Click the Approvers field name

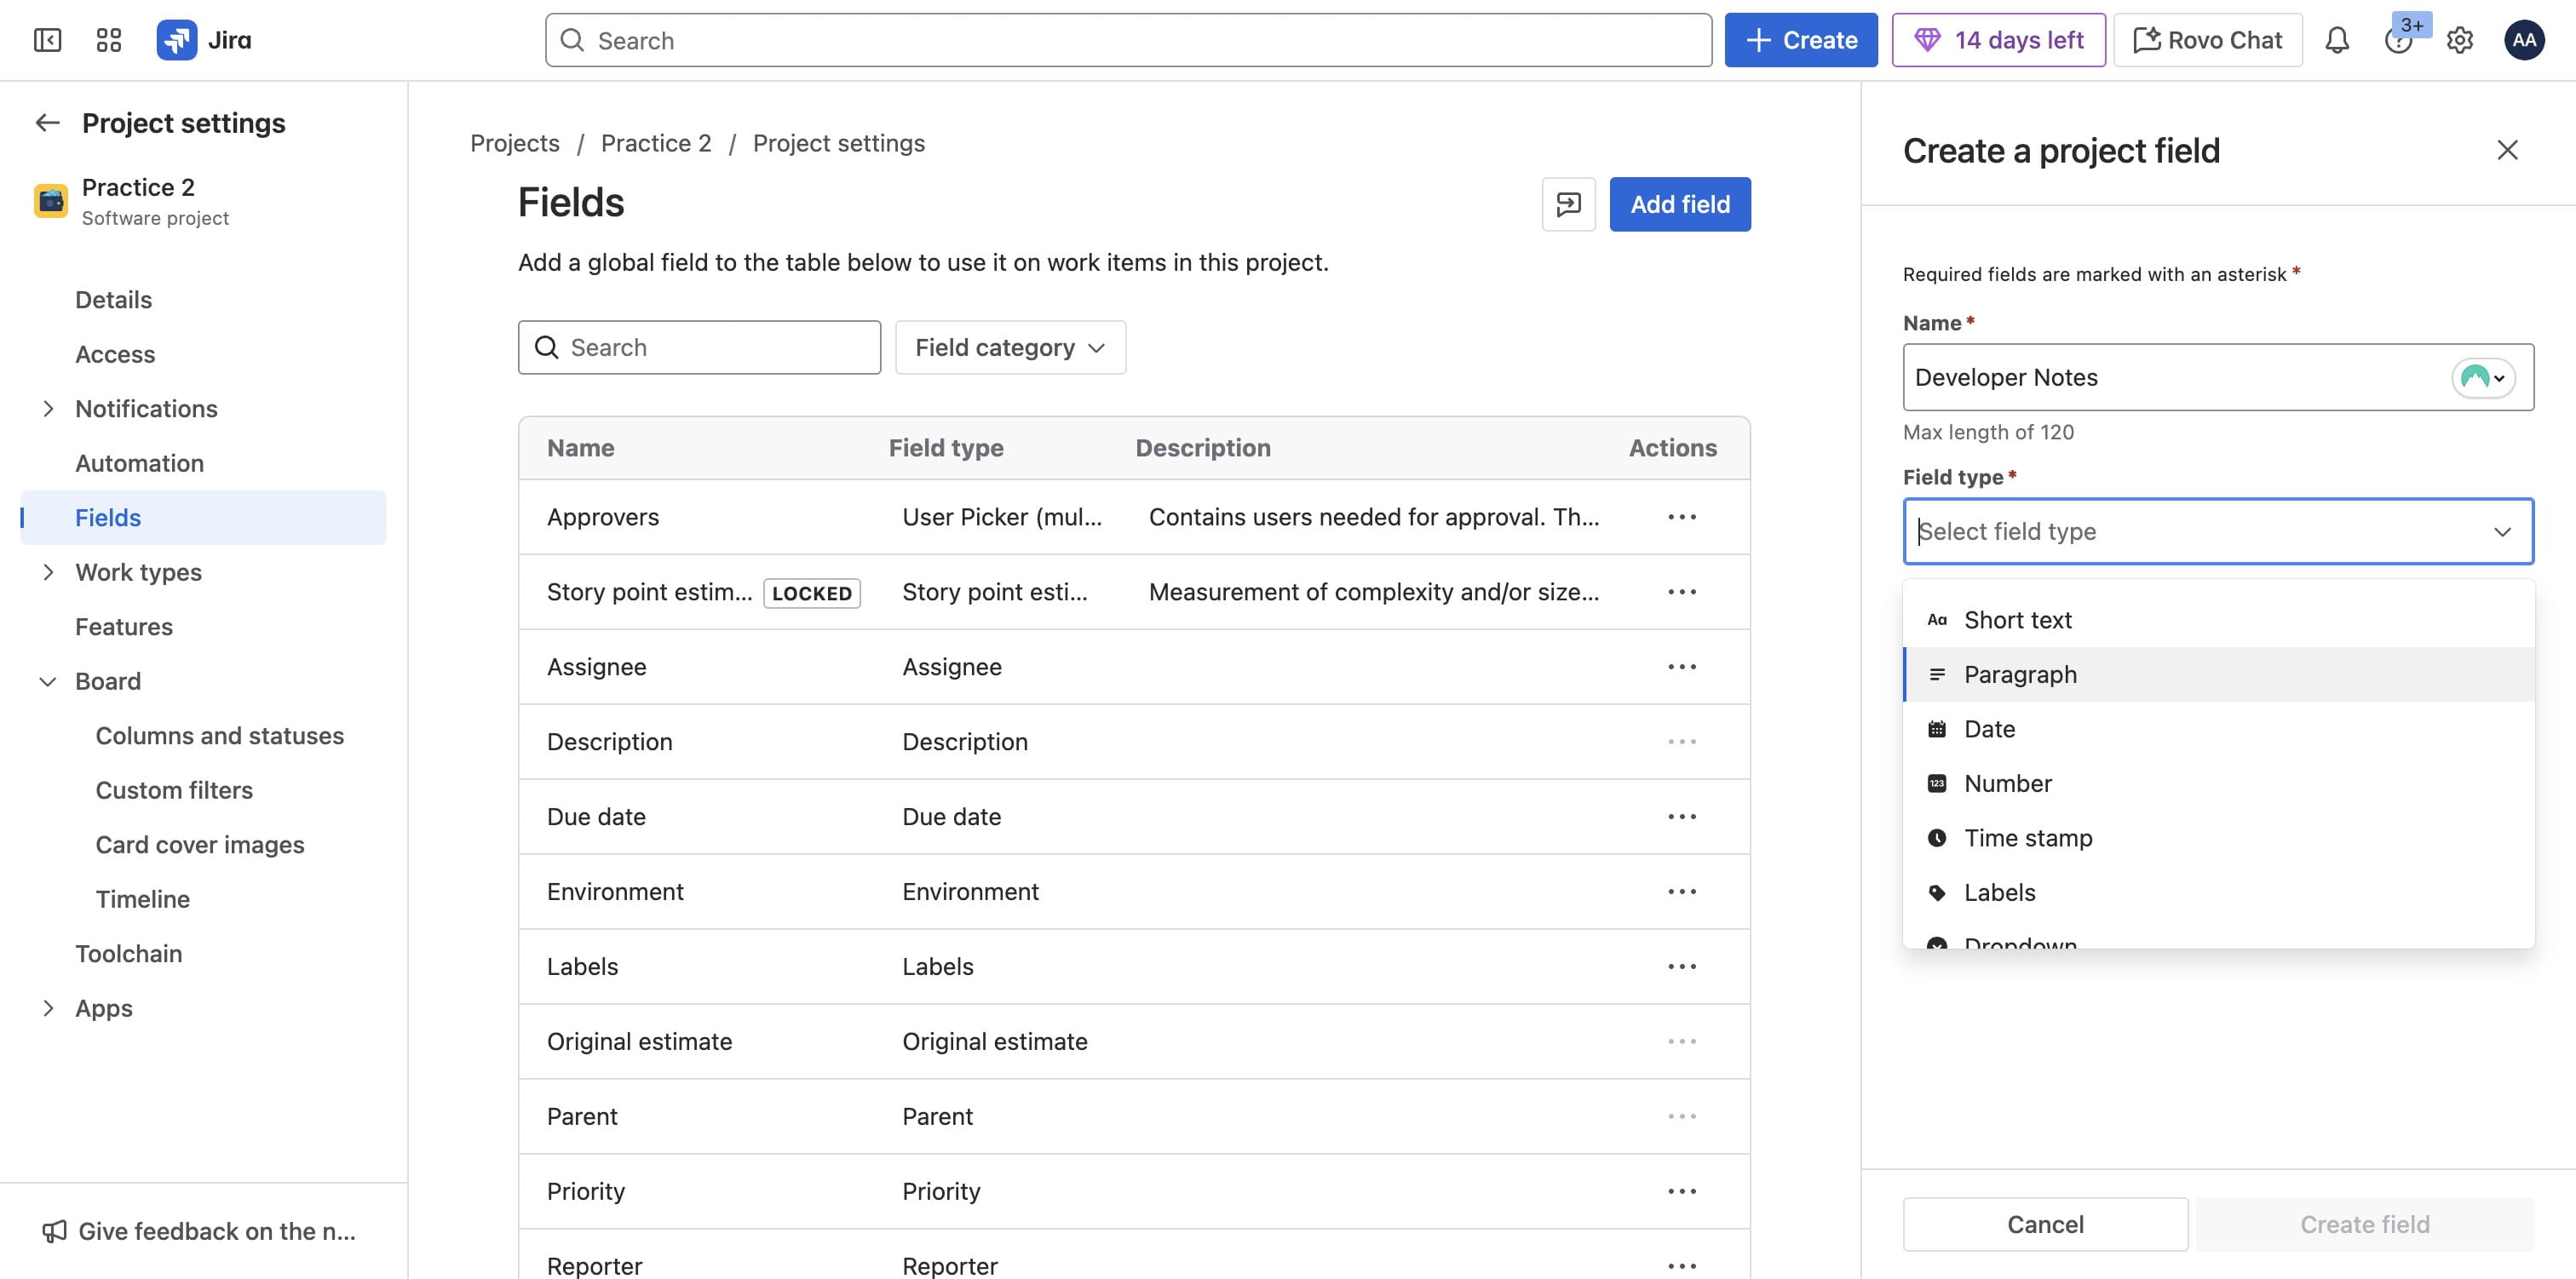[602, 517]
